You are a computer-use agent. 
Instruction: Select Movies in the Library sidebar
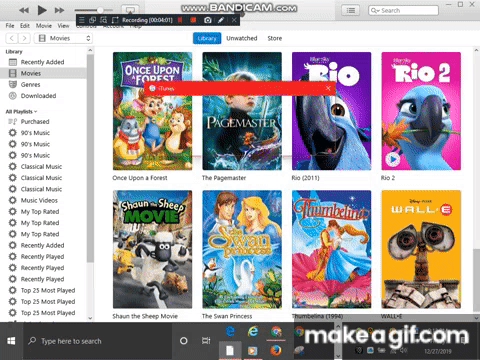(x=43, y=73)
